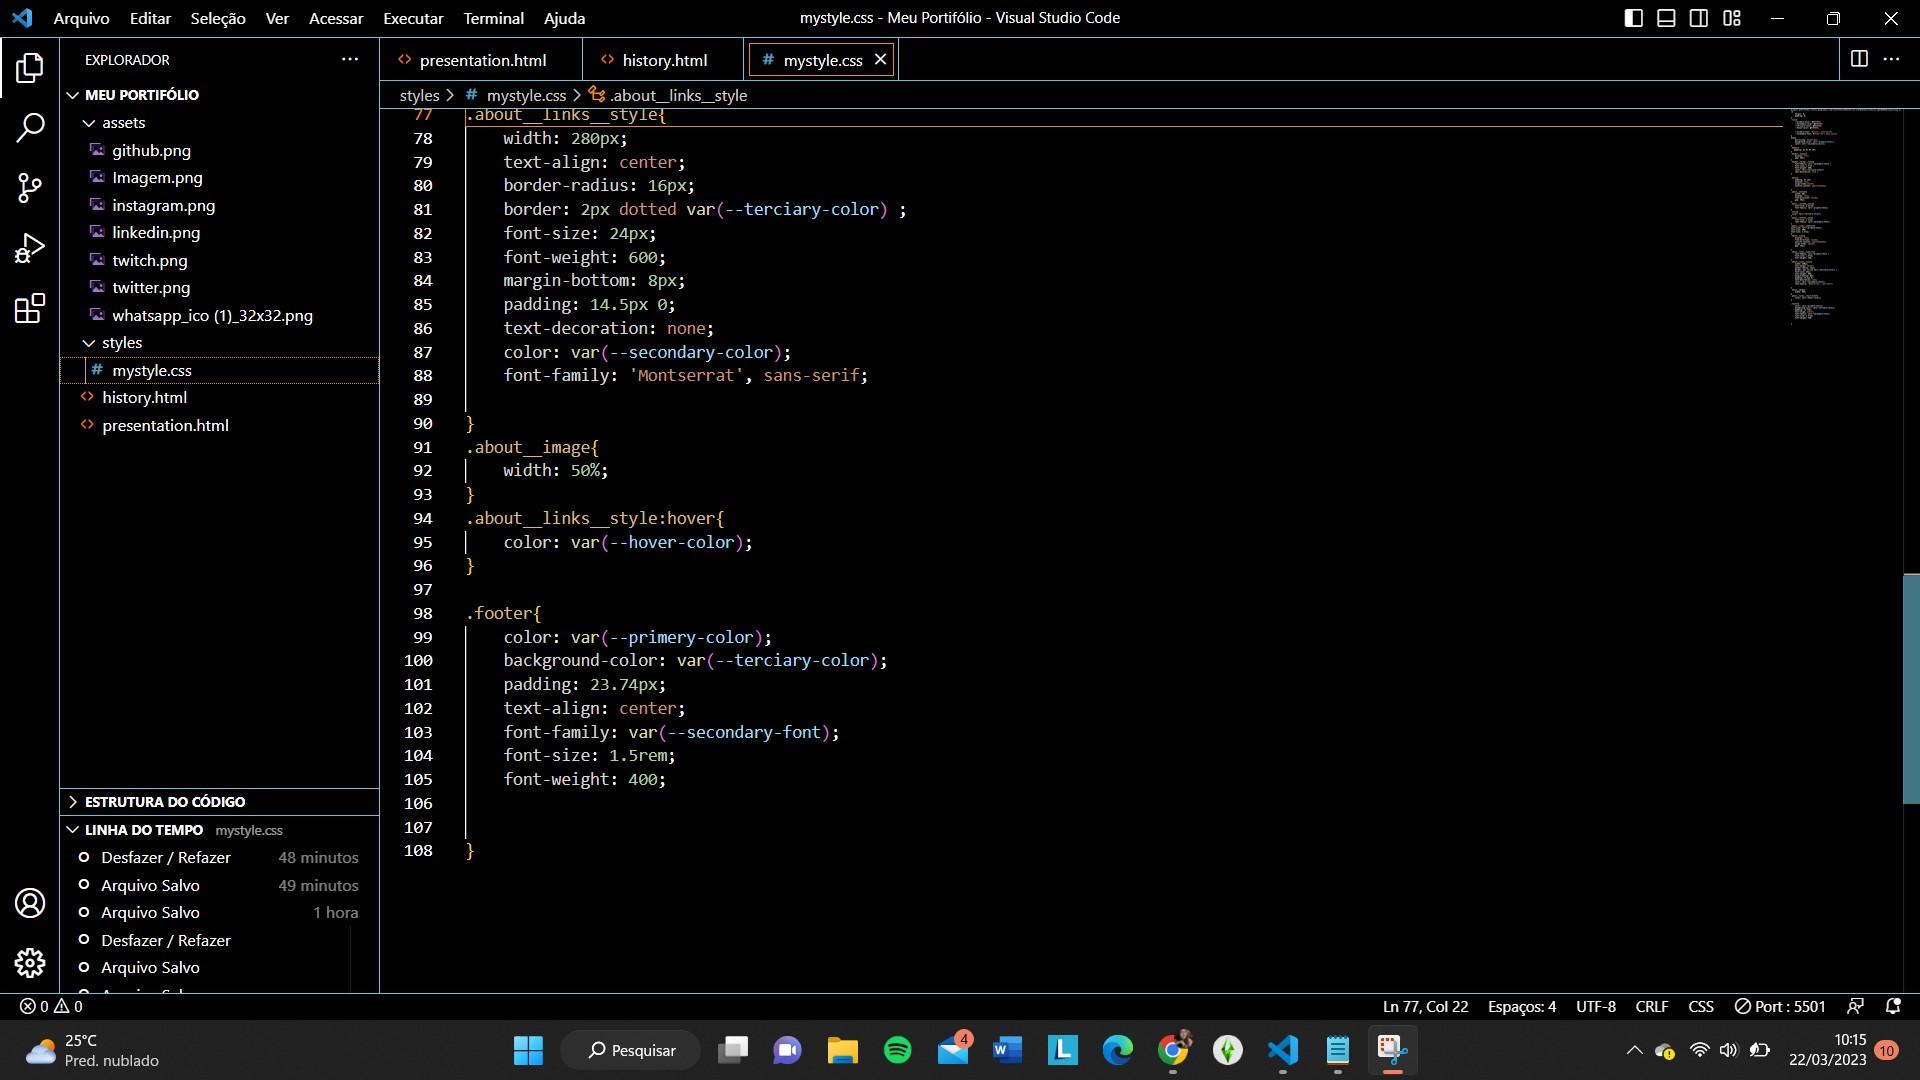
Task: Open Run and Debug view
Action: 30,248
